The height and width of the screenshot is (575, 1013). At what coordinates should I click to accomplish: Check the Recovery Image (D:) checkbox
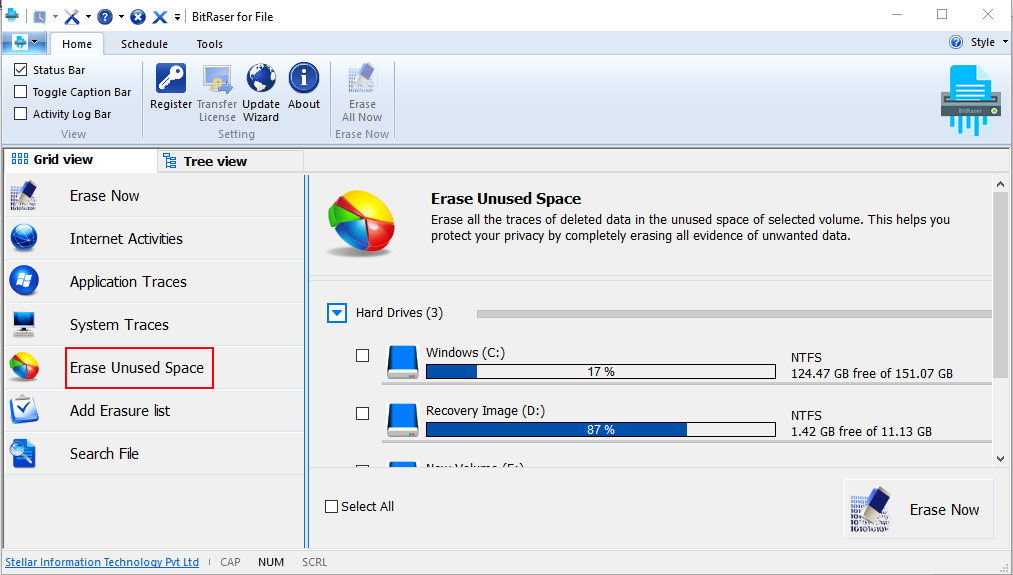(362, 413)
